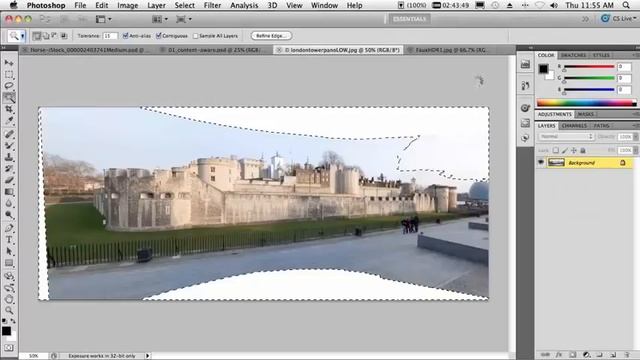Click the red R color slider
640x360 pixels.
coord(589,67)
